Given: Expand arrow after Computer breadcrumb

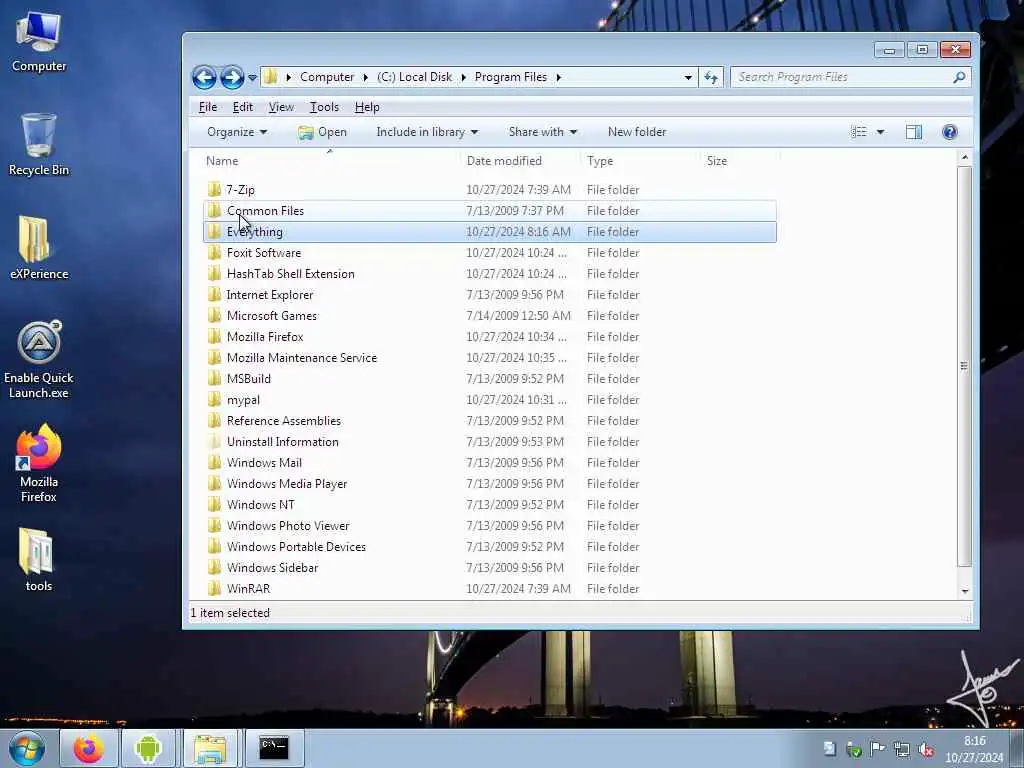Looking at the screenshot, I should coord(366,77).
